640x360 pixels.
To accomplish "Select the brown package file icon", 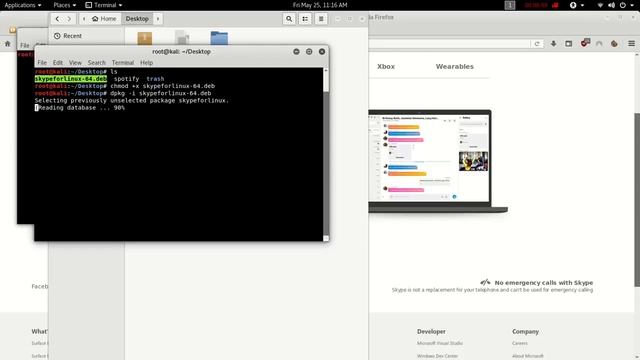I will (145, 38).
